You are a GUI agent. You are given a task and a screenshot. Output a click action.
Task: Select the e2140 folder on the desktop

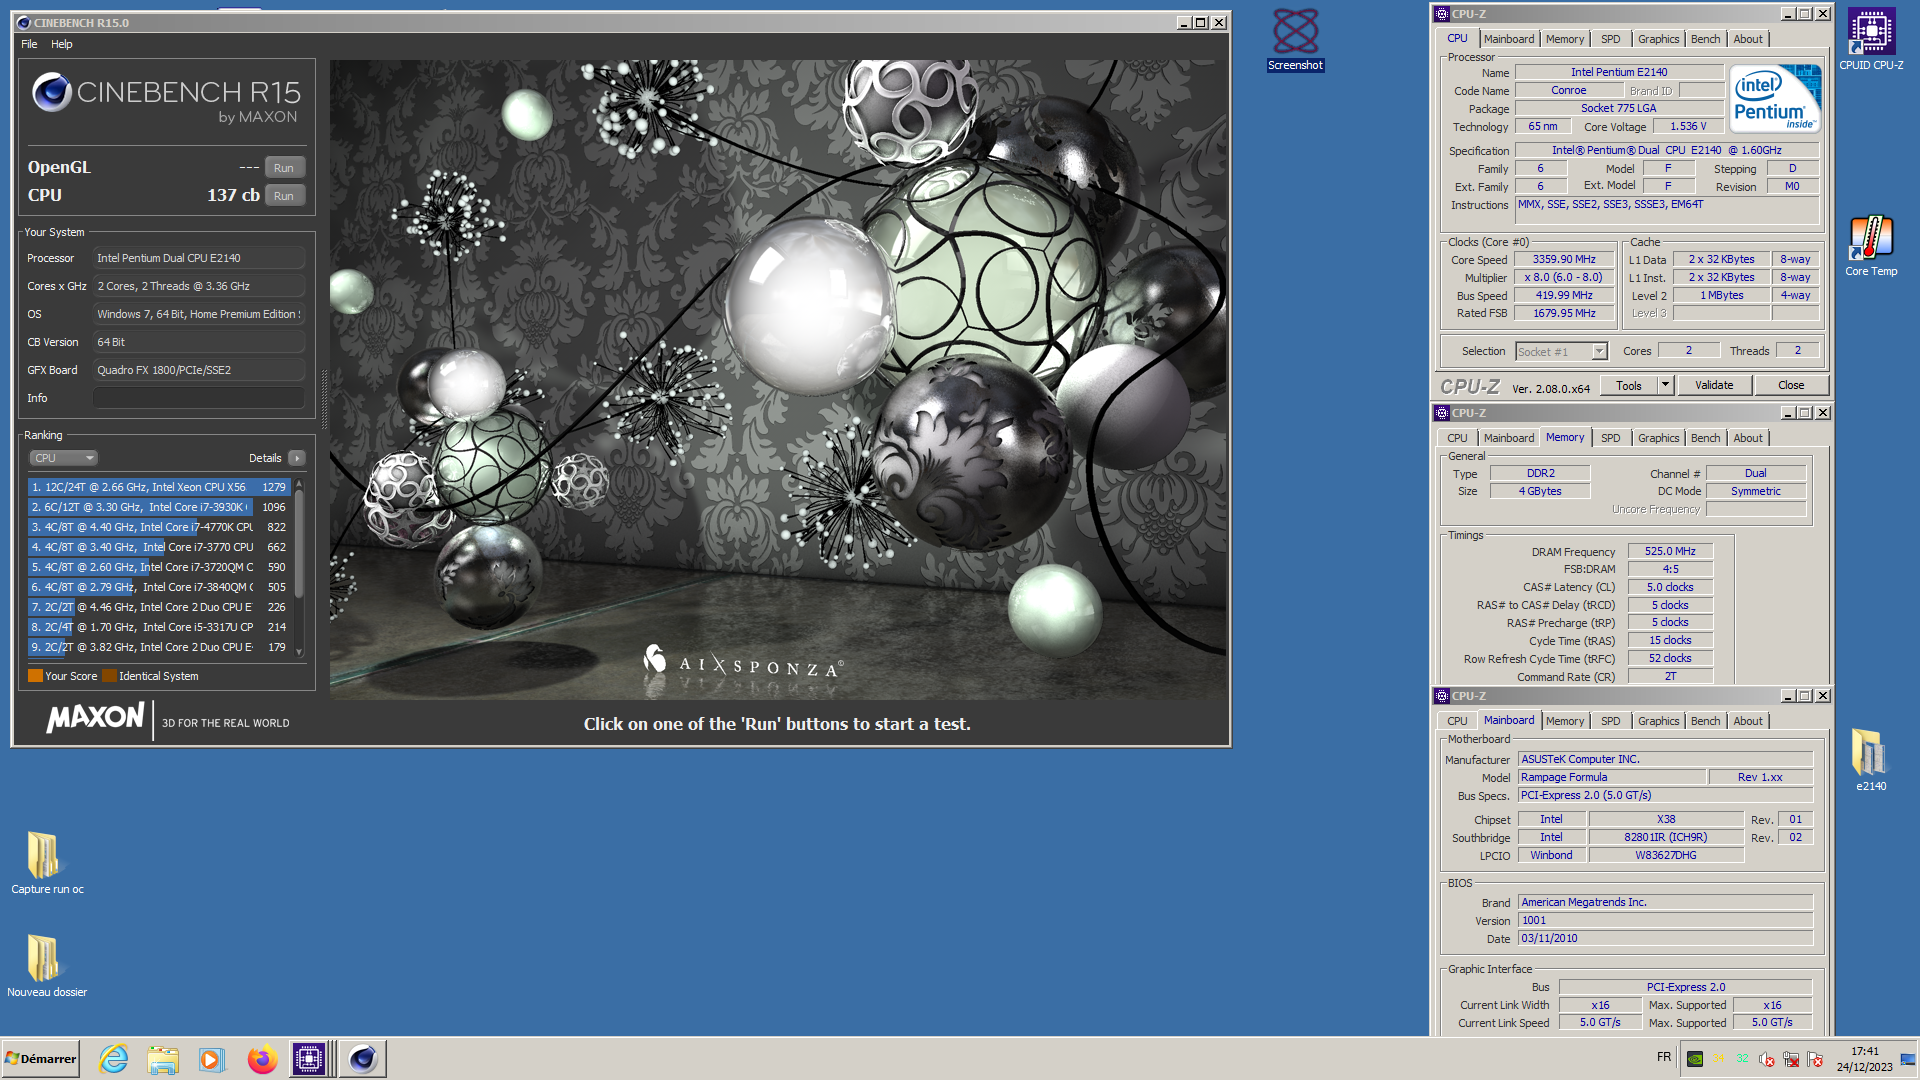[1871, 760]
